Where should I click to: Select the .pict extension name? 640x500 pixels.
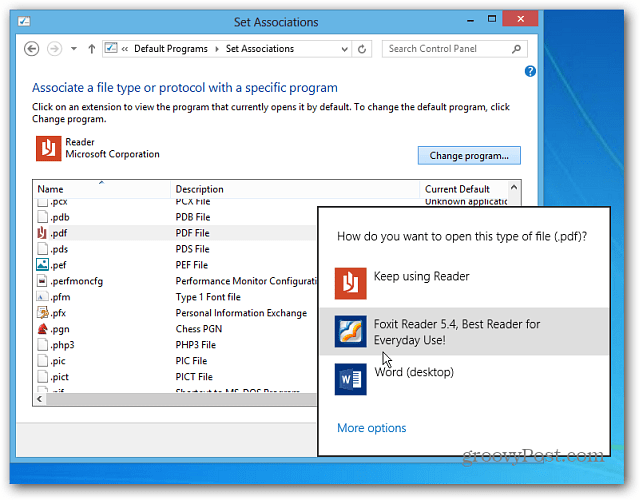60,377
